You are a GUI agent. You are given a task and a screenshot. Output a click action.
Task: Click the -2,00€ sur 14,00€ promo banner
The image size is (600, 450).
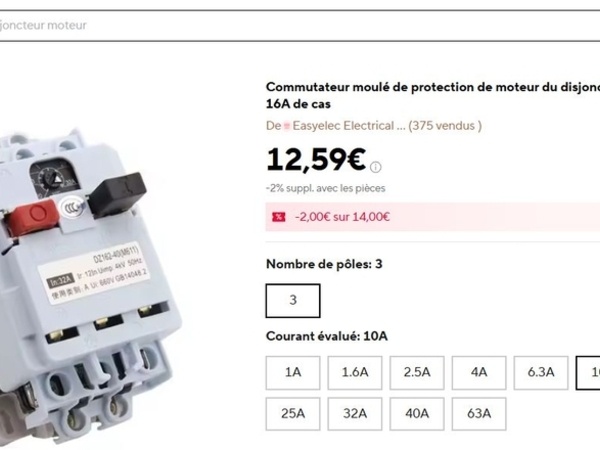click(342, 216)
